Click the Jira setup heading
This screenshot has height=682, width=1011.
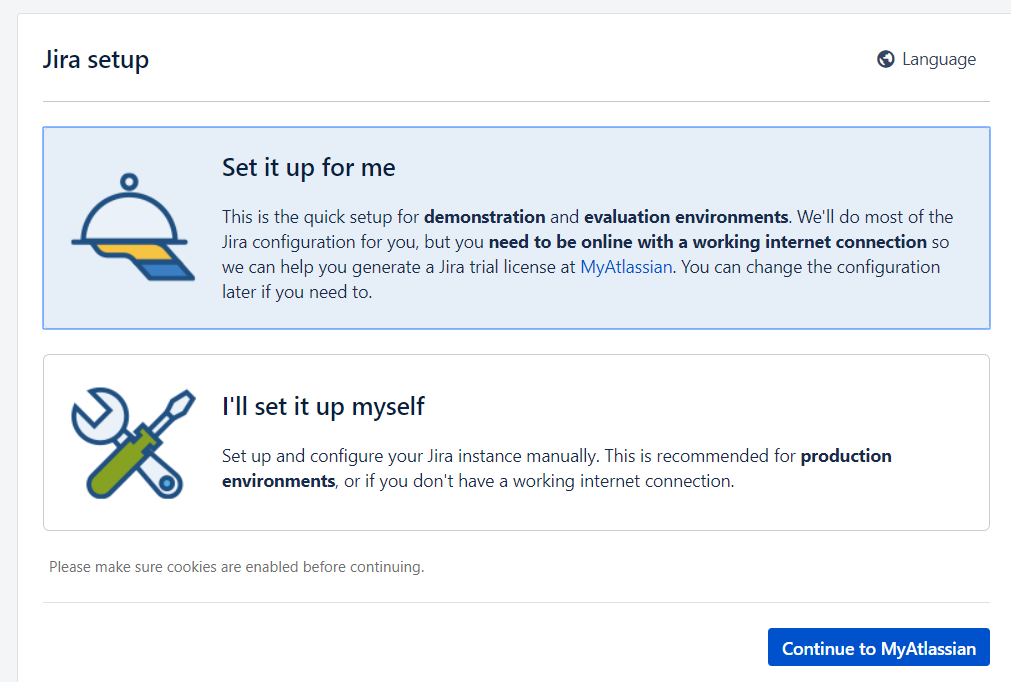tap(95, 59)
